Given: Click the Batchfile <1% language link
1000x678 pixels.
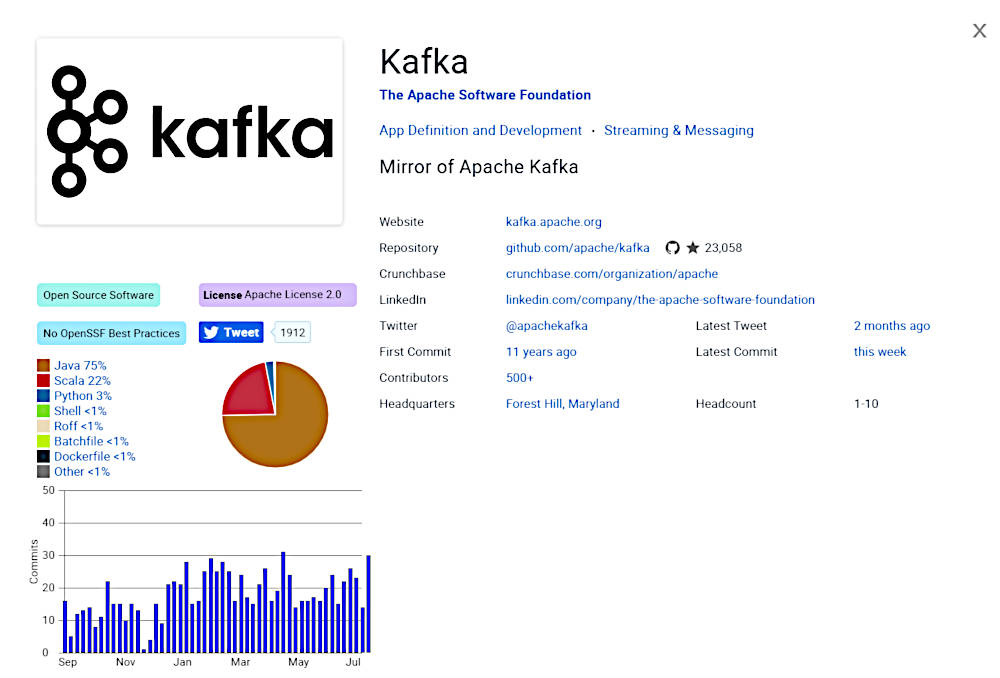Looking at the screenshot, I should [x=91, y=441].
